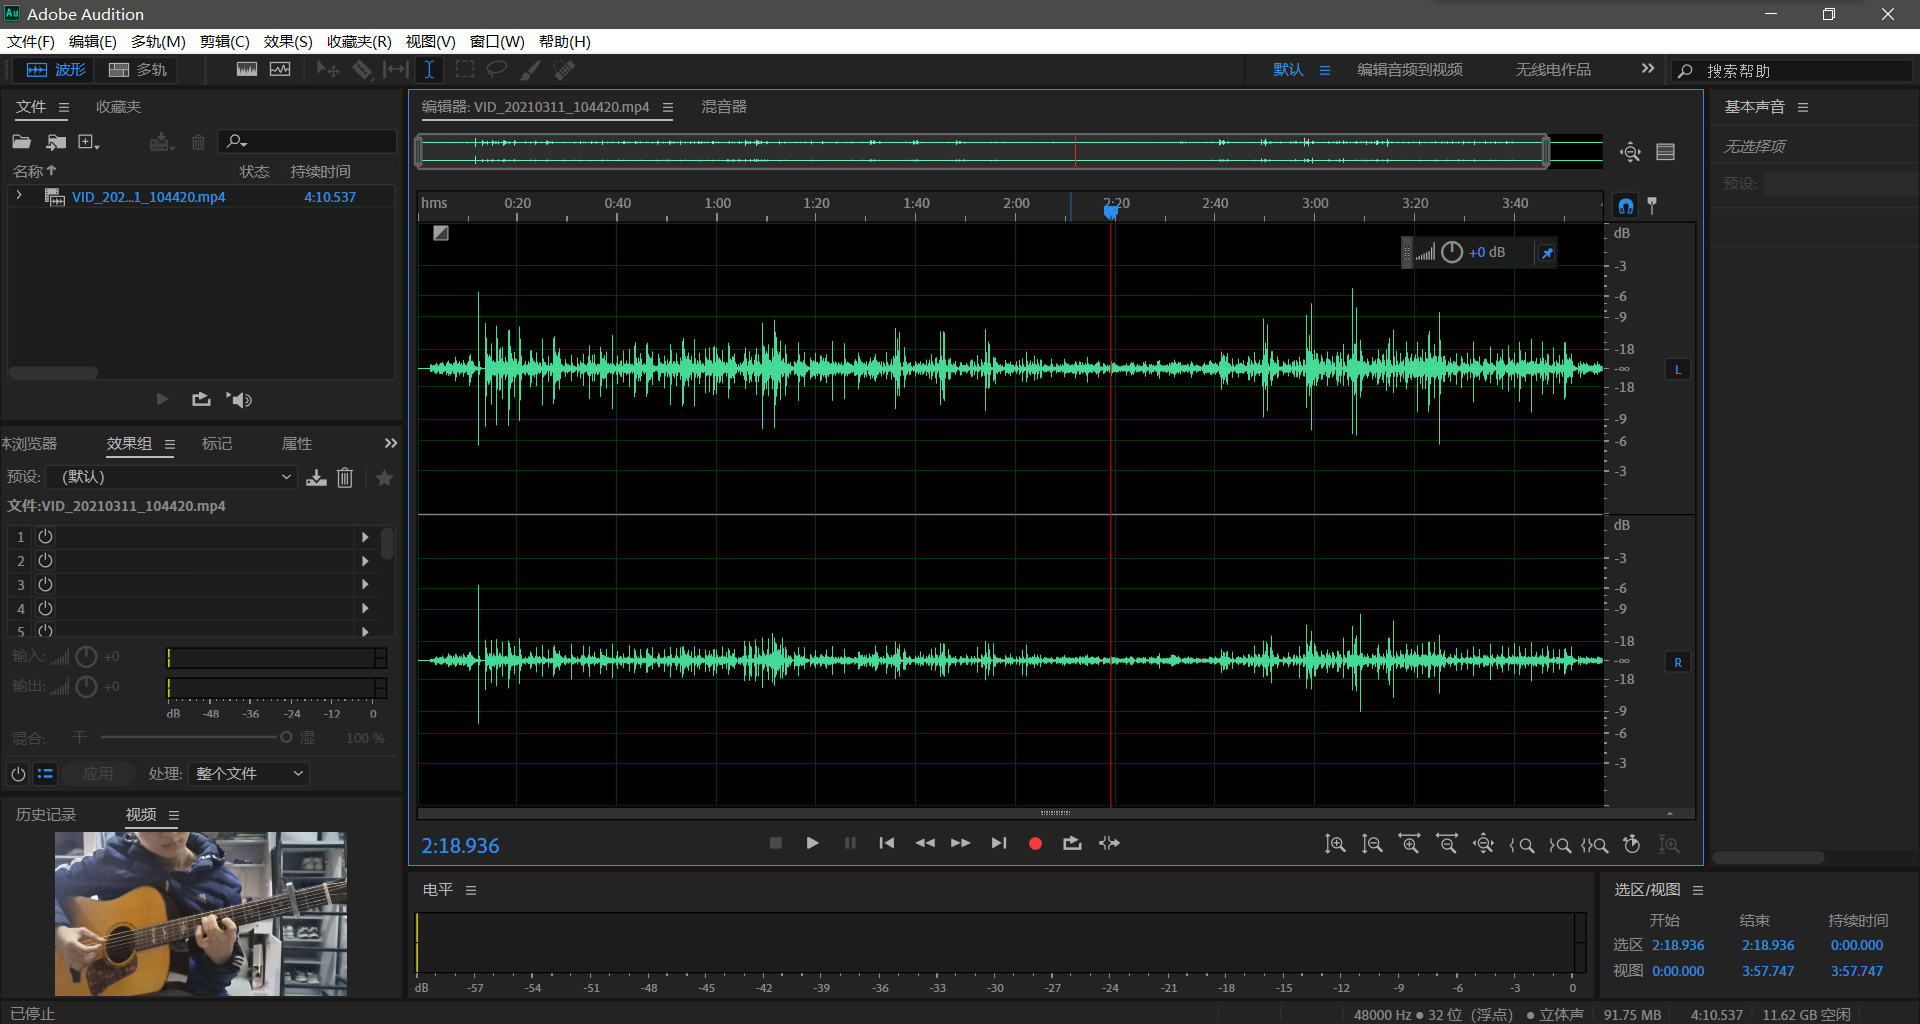The height and width of the screenshot is (1024, 1920).
Task: Select the Razor tool in toolbar
Action: [362, 70]
